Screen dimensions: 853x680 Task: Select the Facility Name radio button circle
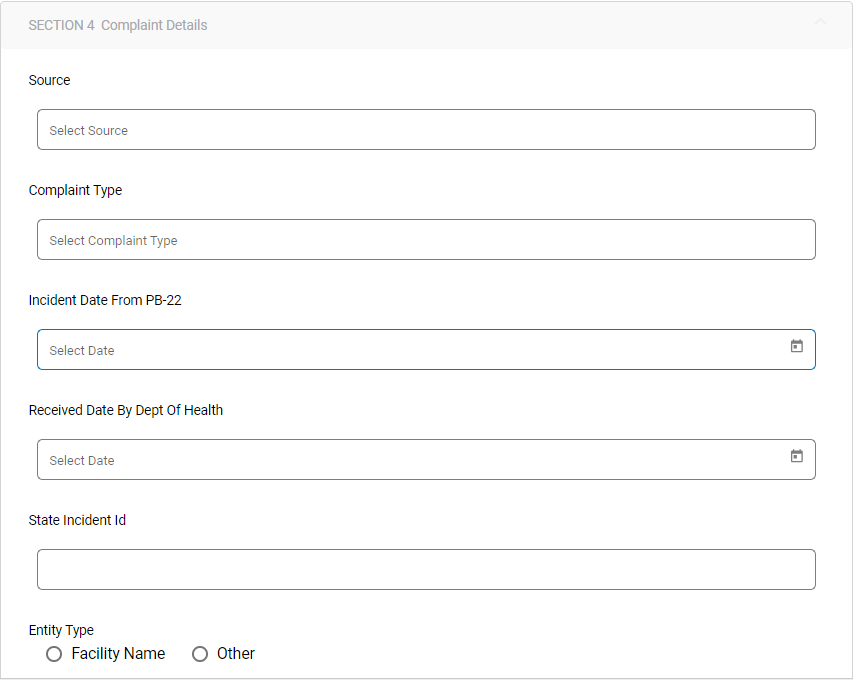pyautogui.click(x=54, y=654)
